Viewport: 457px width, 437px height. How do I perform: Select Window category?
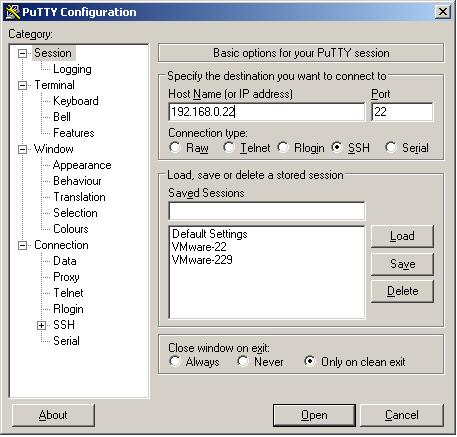point(54,149)
